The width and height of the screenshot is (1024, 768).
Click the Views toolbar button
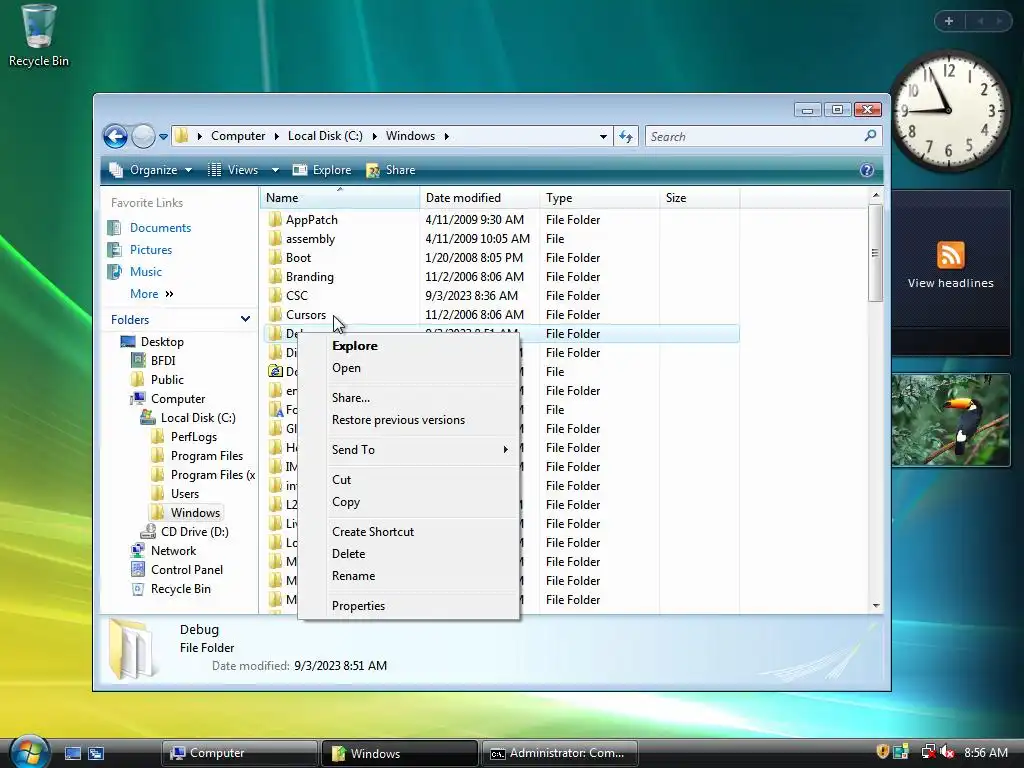[x=233, y=170]
